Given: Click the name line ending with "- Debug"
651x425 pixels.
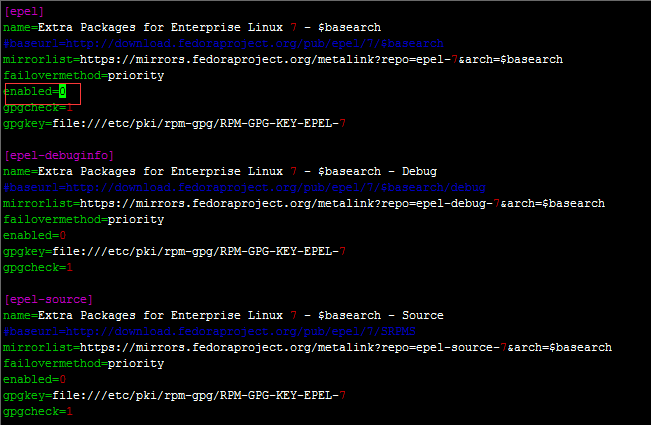Looking at the screenshot, I should (x=220, y=171).
